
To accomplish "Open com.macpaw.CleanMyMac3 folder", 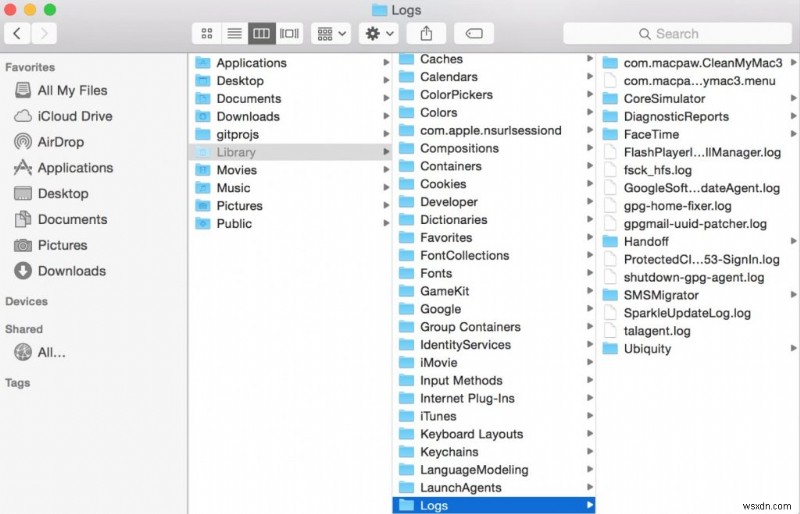I will pos(699,63).
